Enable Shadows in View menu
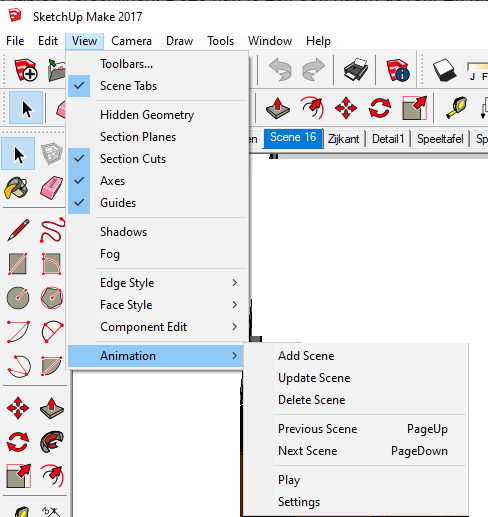 158,232
